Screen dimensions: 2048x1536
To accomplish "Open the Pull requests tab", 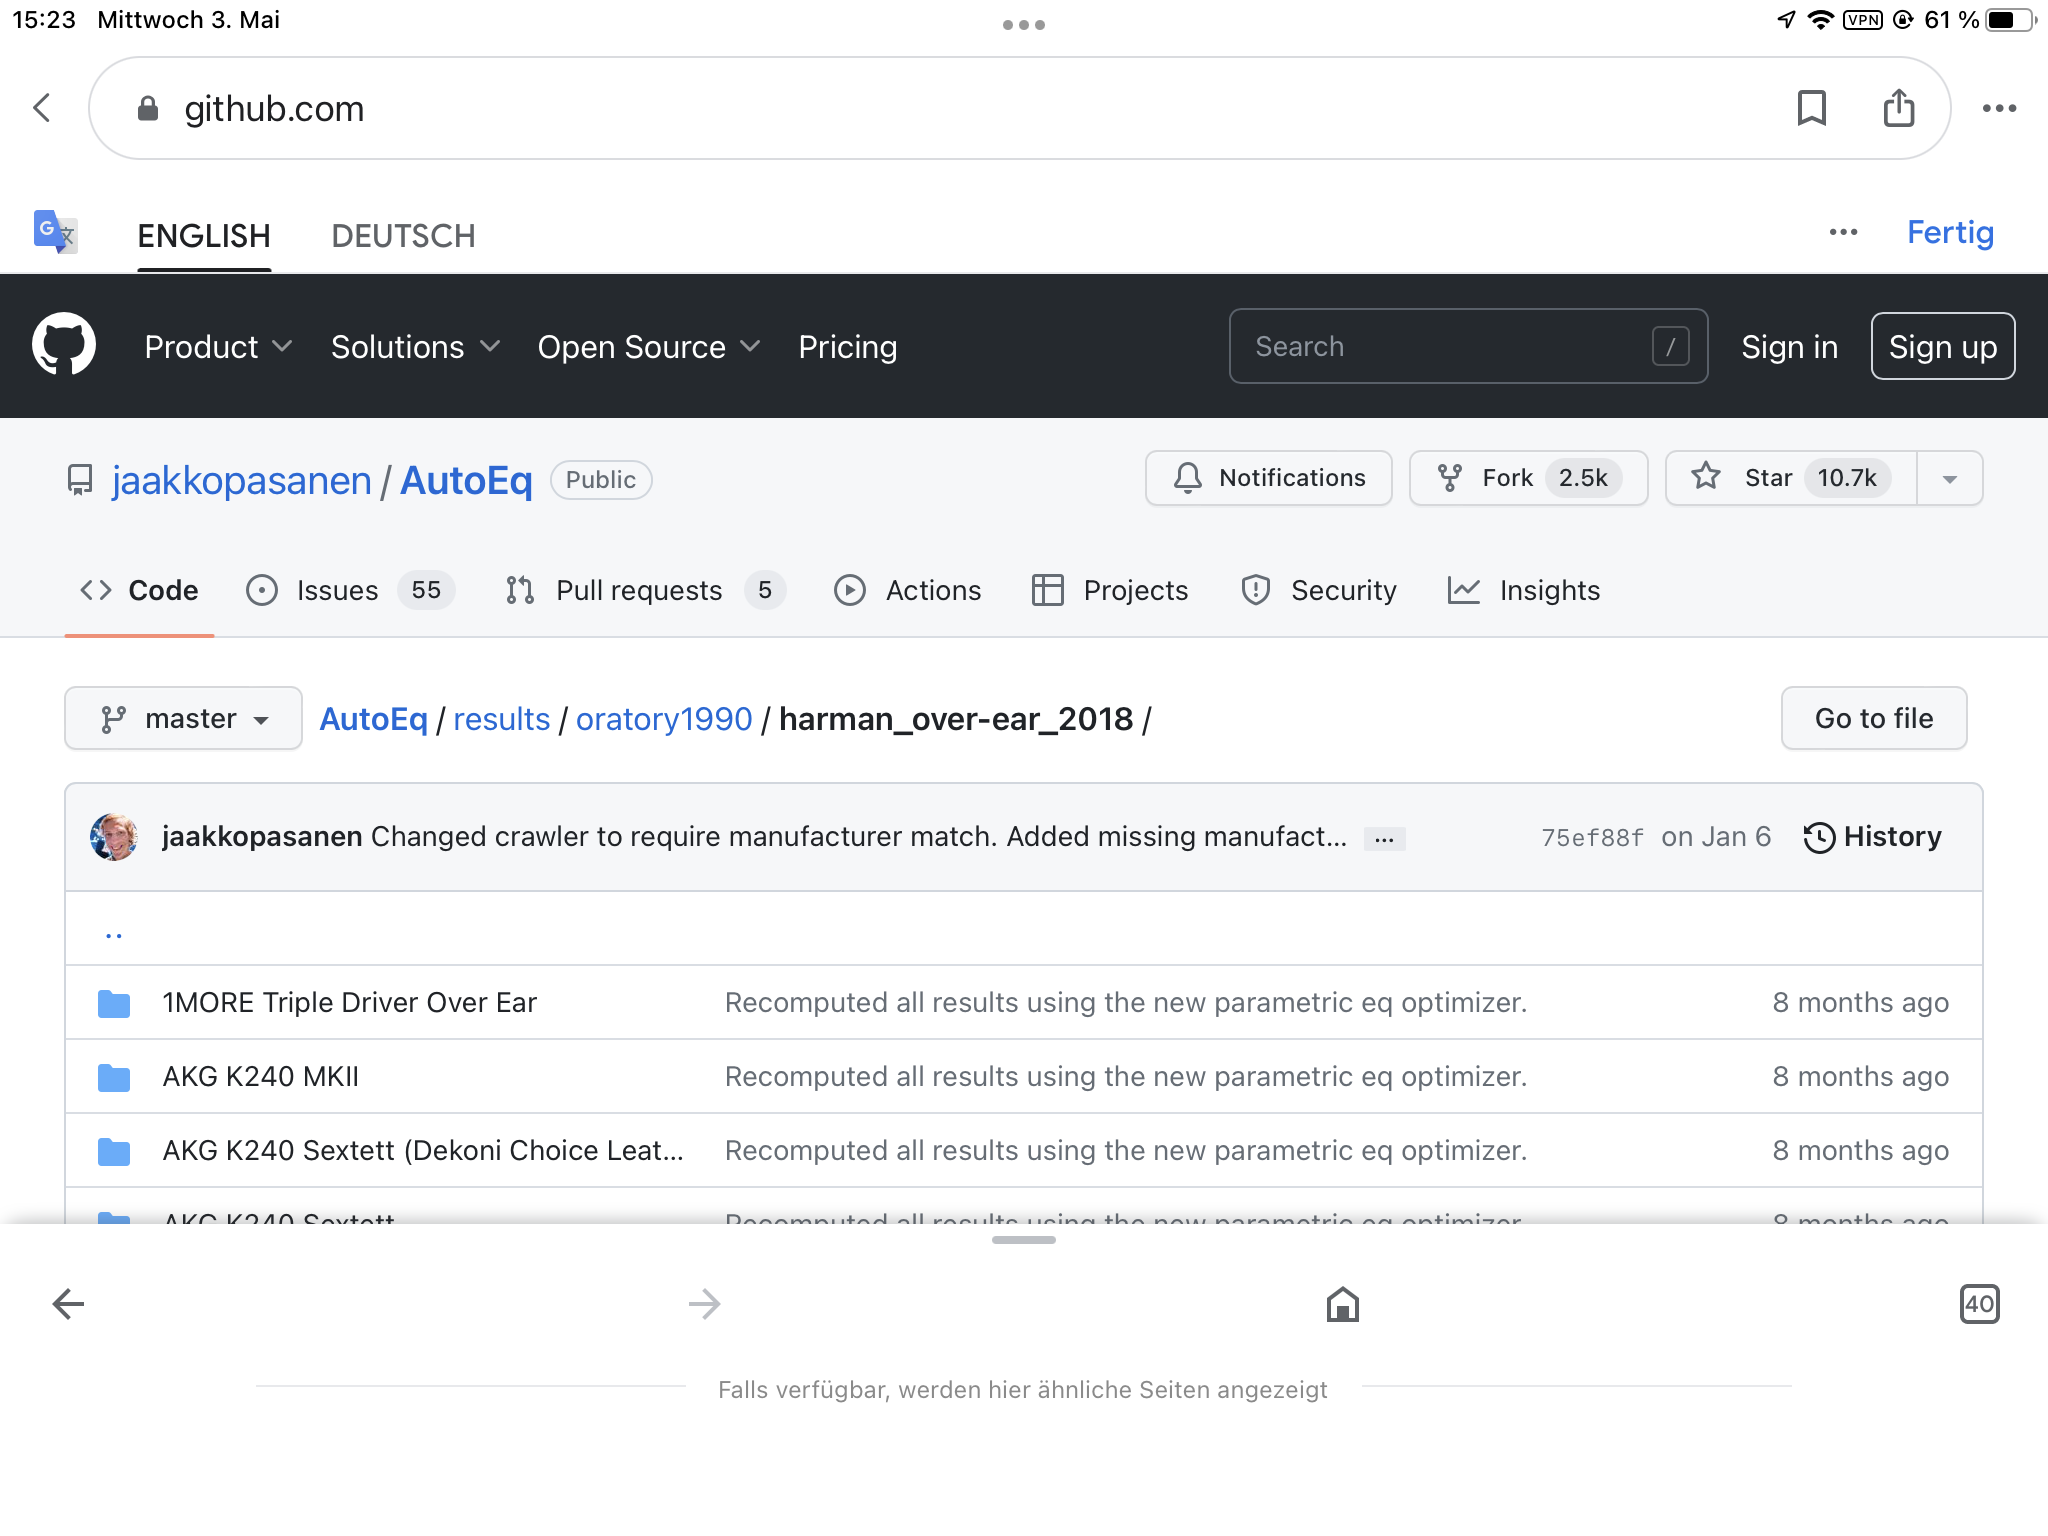I will point(645,590).
